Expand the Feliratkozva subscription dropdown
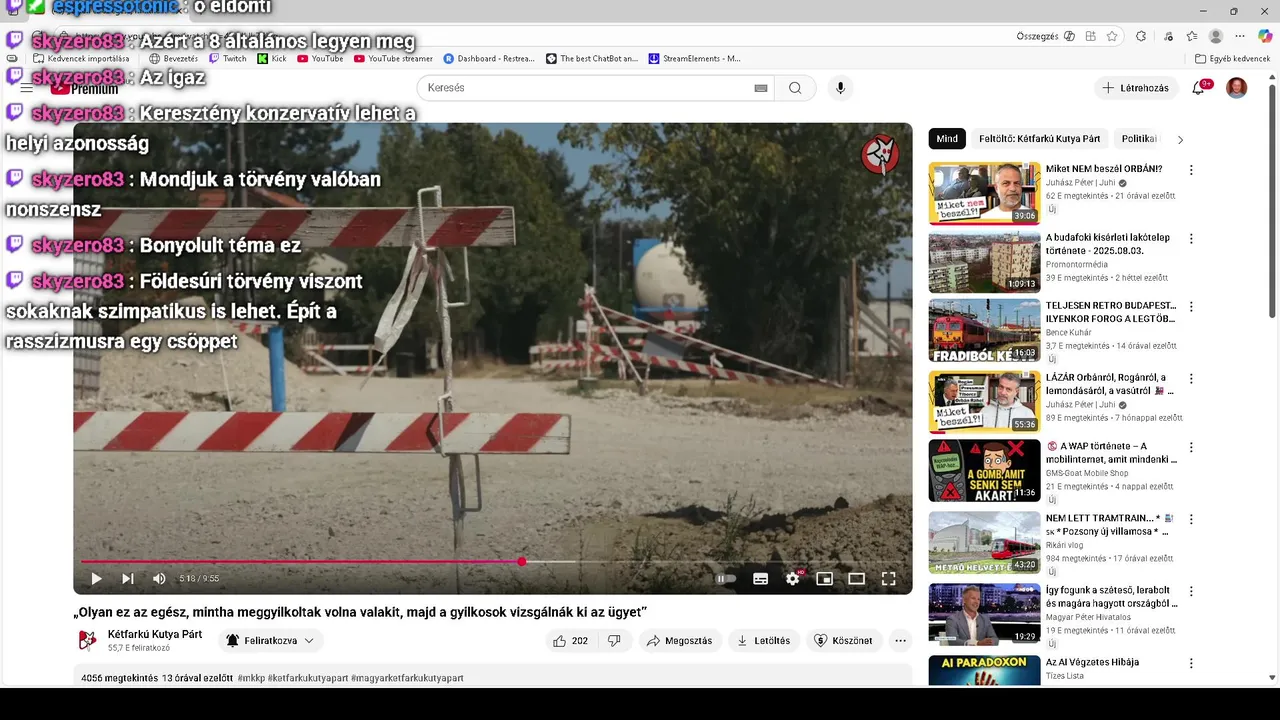 (269, 641)
